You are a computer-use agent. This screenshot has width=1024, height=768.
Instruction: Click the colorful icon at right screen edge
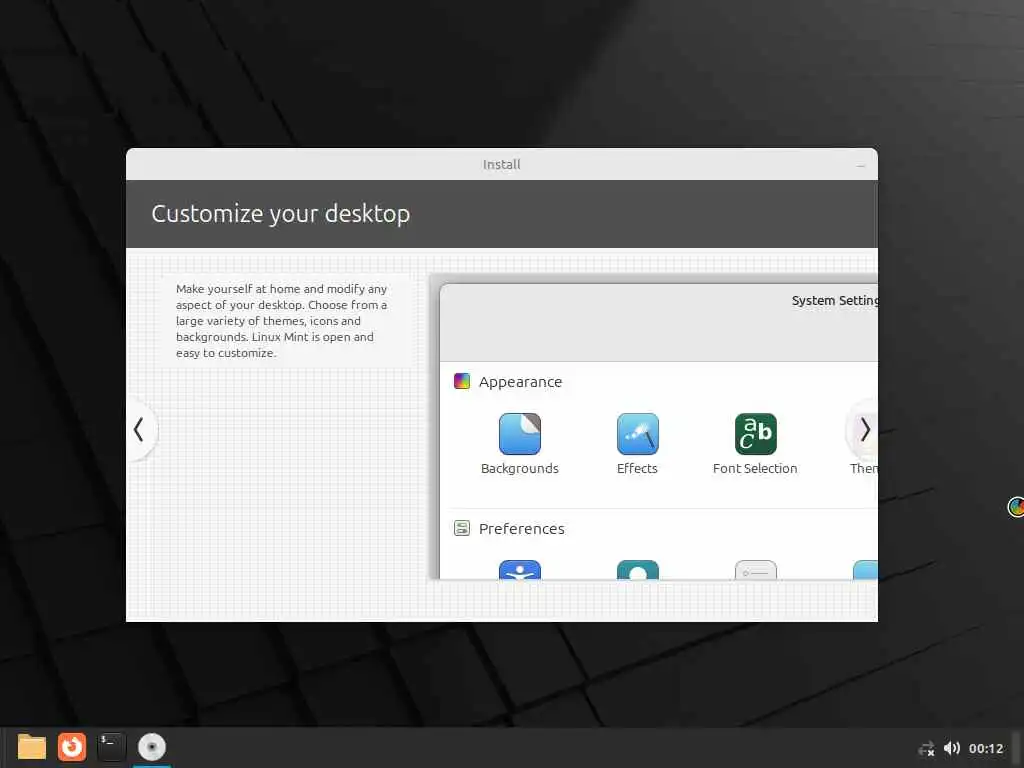(1016, 507)
